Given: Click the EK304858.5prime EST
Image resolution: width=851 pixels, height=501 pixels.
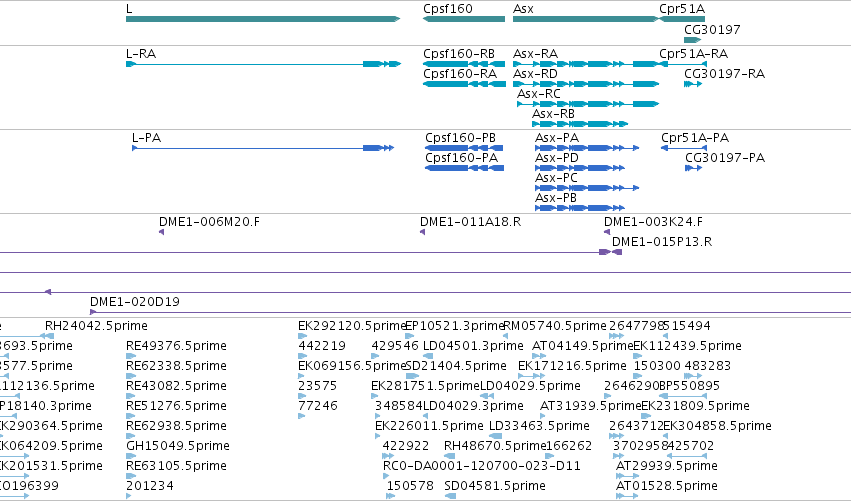Looking at the screenshot, I should tap(717, 427).
